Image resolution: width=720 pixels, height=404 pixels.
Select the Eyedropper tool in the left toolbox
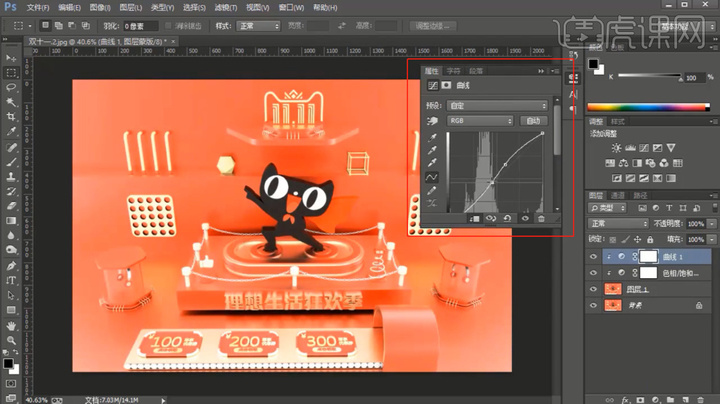tap(11, 131)
